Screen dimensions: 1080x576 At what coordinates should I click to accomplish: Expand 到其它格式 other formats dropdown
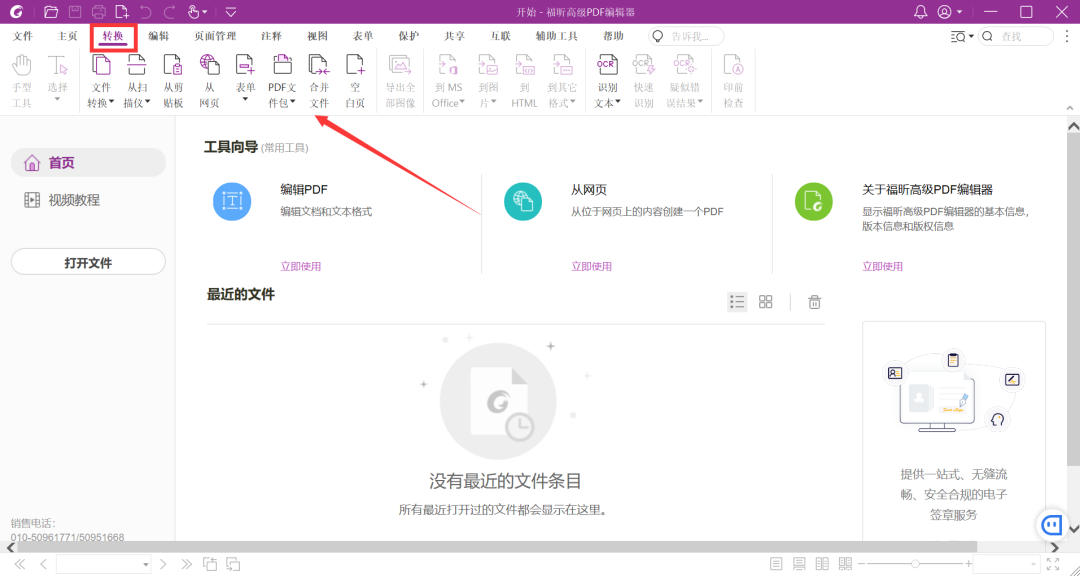[574, 103]
